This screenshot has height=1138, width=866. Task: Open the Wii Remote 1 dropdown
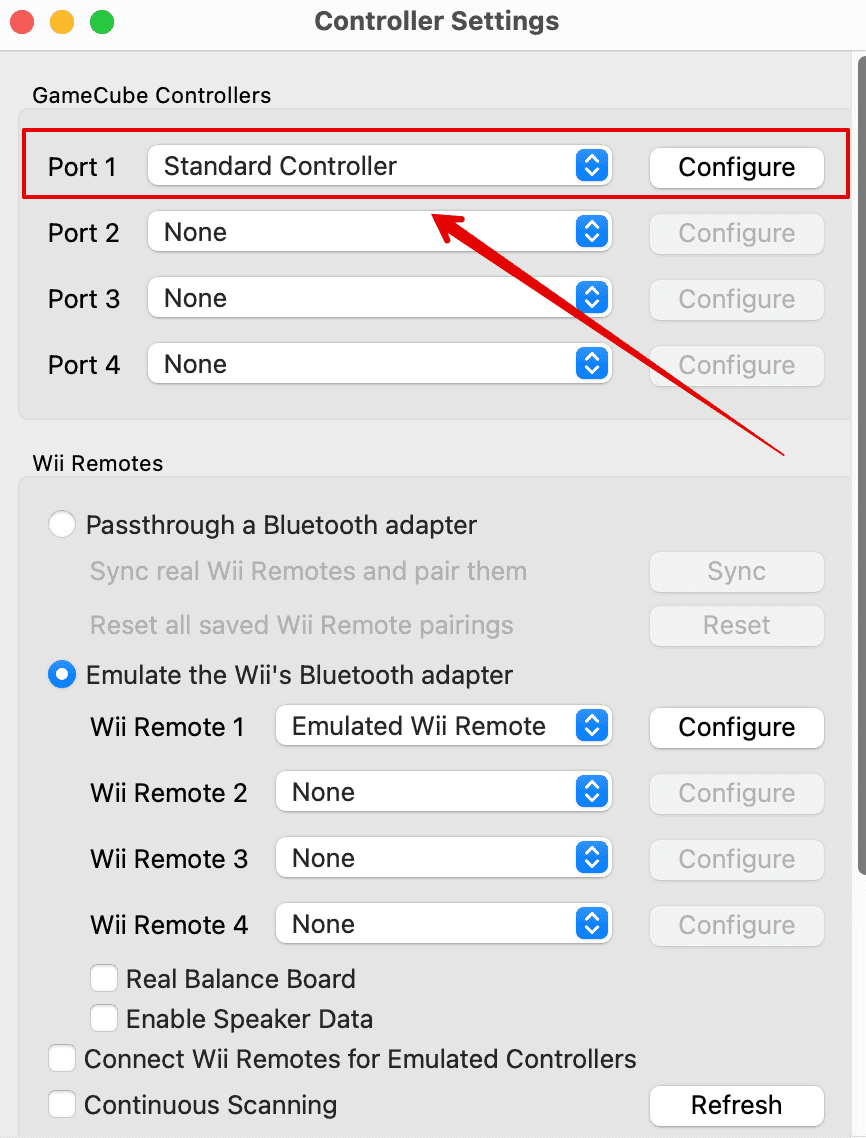(442, 726)
